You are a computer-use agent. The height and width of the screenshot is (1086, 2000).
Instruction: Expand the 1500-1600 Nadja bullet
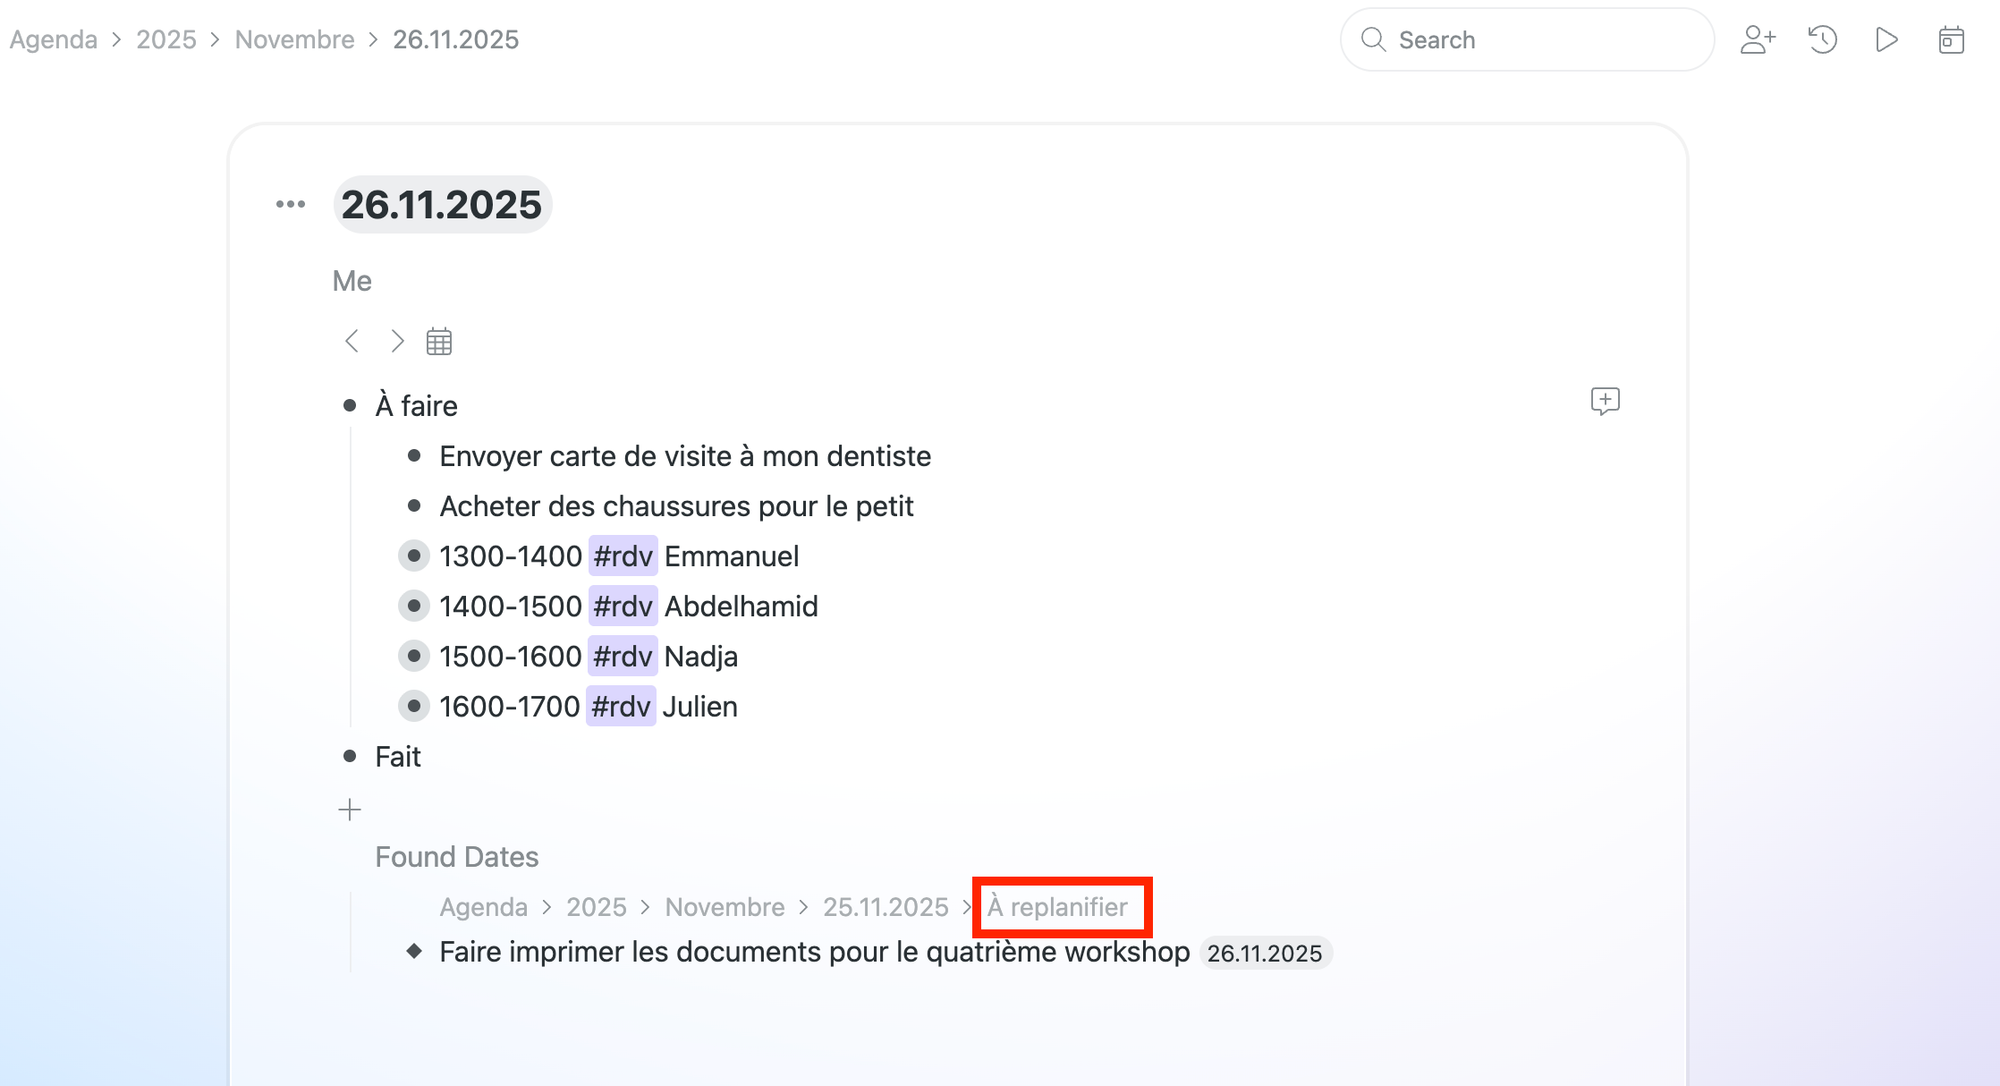pyautogui.click(x=413, y=656)
